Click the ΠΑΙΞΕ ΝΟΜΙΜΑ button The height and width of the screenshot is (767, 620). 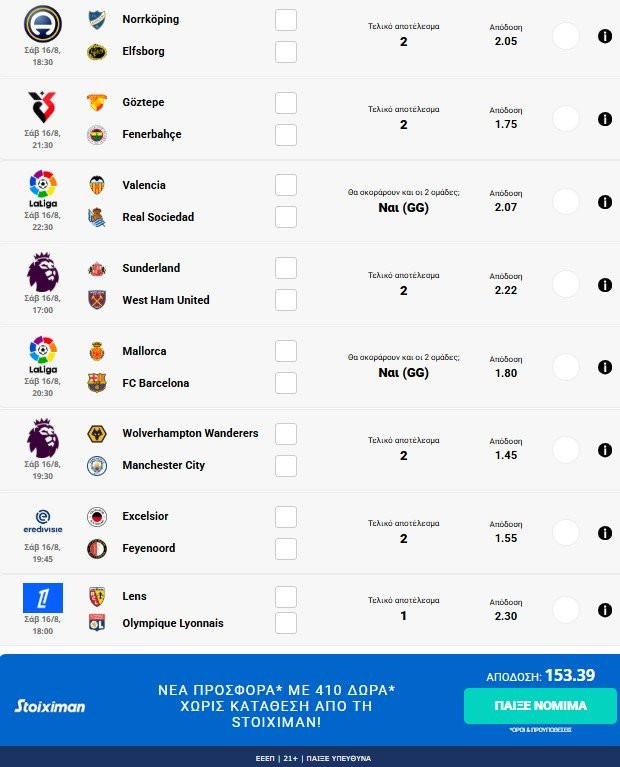point(540,706)
